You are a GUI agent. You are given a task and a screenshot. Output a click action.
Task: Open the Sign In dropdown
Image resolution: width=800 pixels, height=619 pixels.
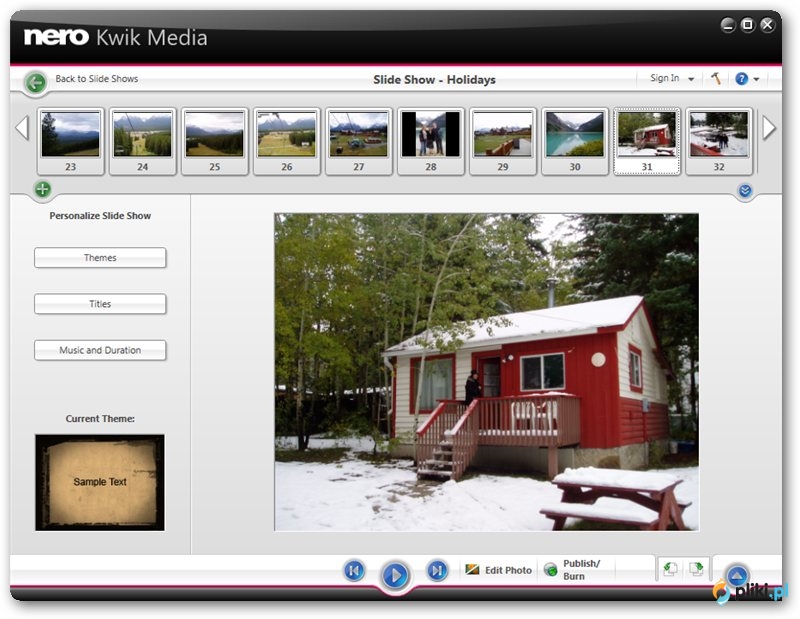pos(671,78)
